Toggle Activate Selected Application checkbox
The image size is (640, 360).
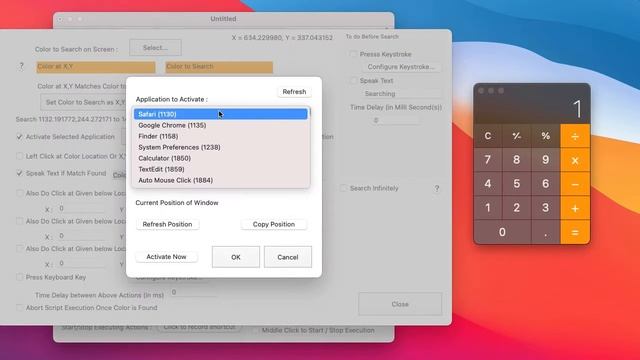20,137
